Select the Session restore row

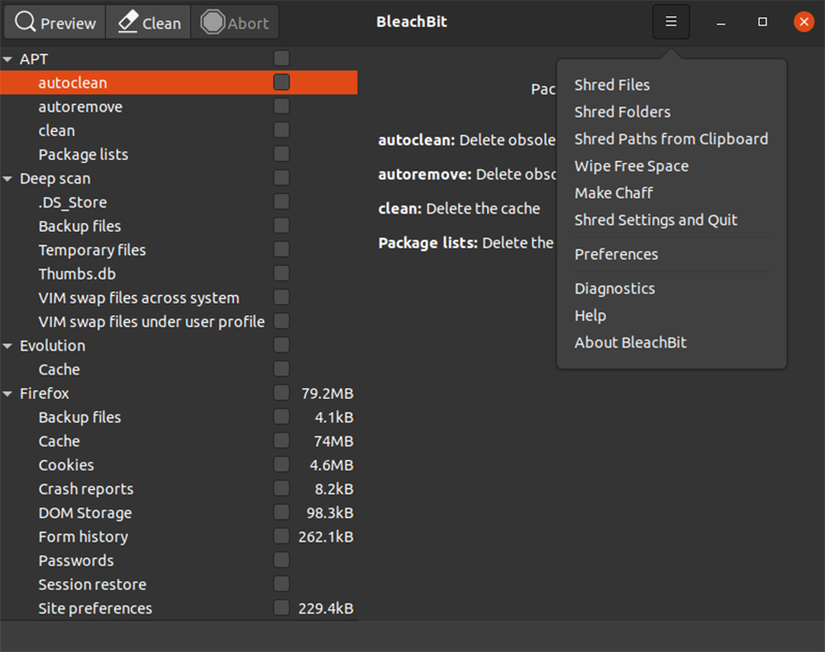pyautogui.click(x=92, y=584)
